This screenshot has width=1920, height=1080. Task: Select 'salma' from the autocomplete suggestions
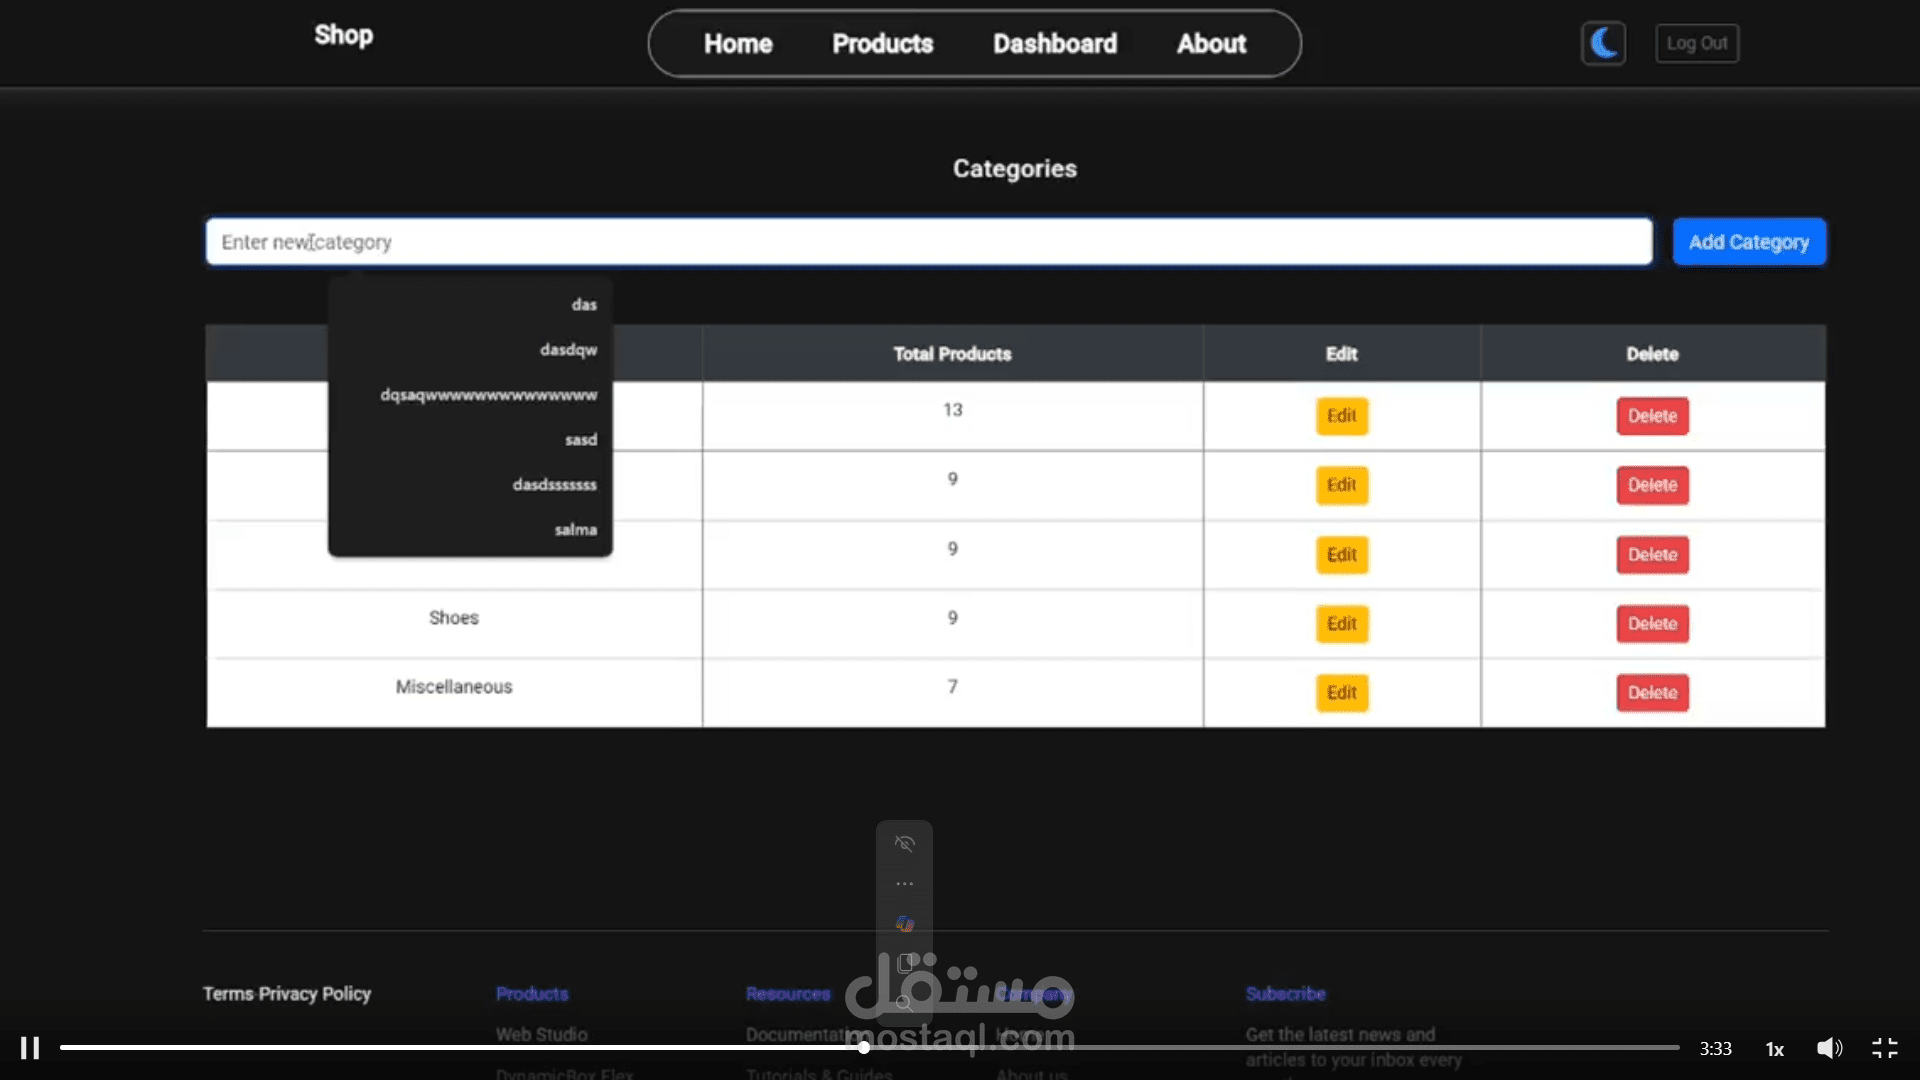point(575,530)
